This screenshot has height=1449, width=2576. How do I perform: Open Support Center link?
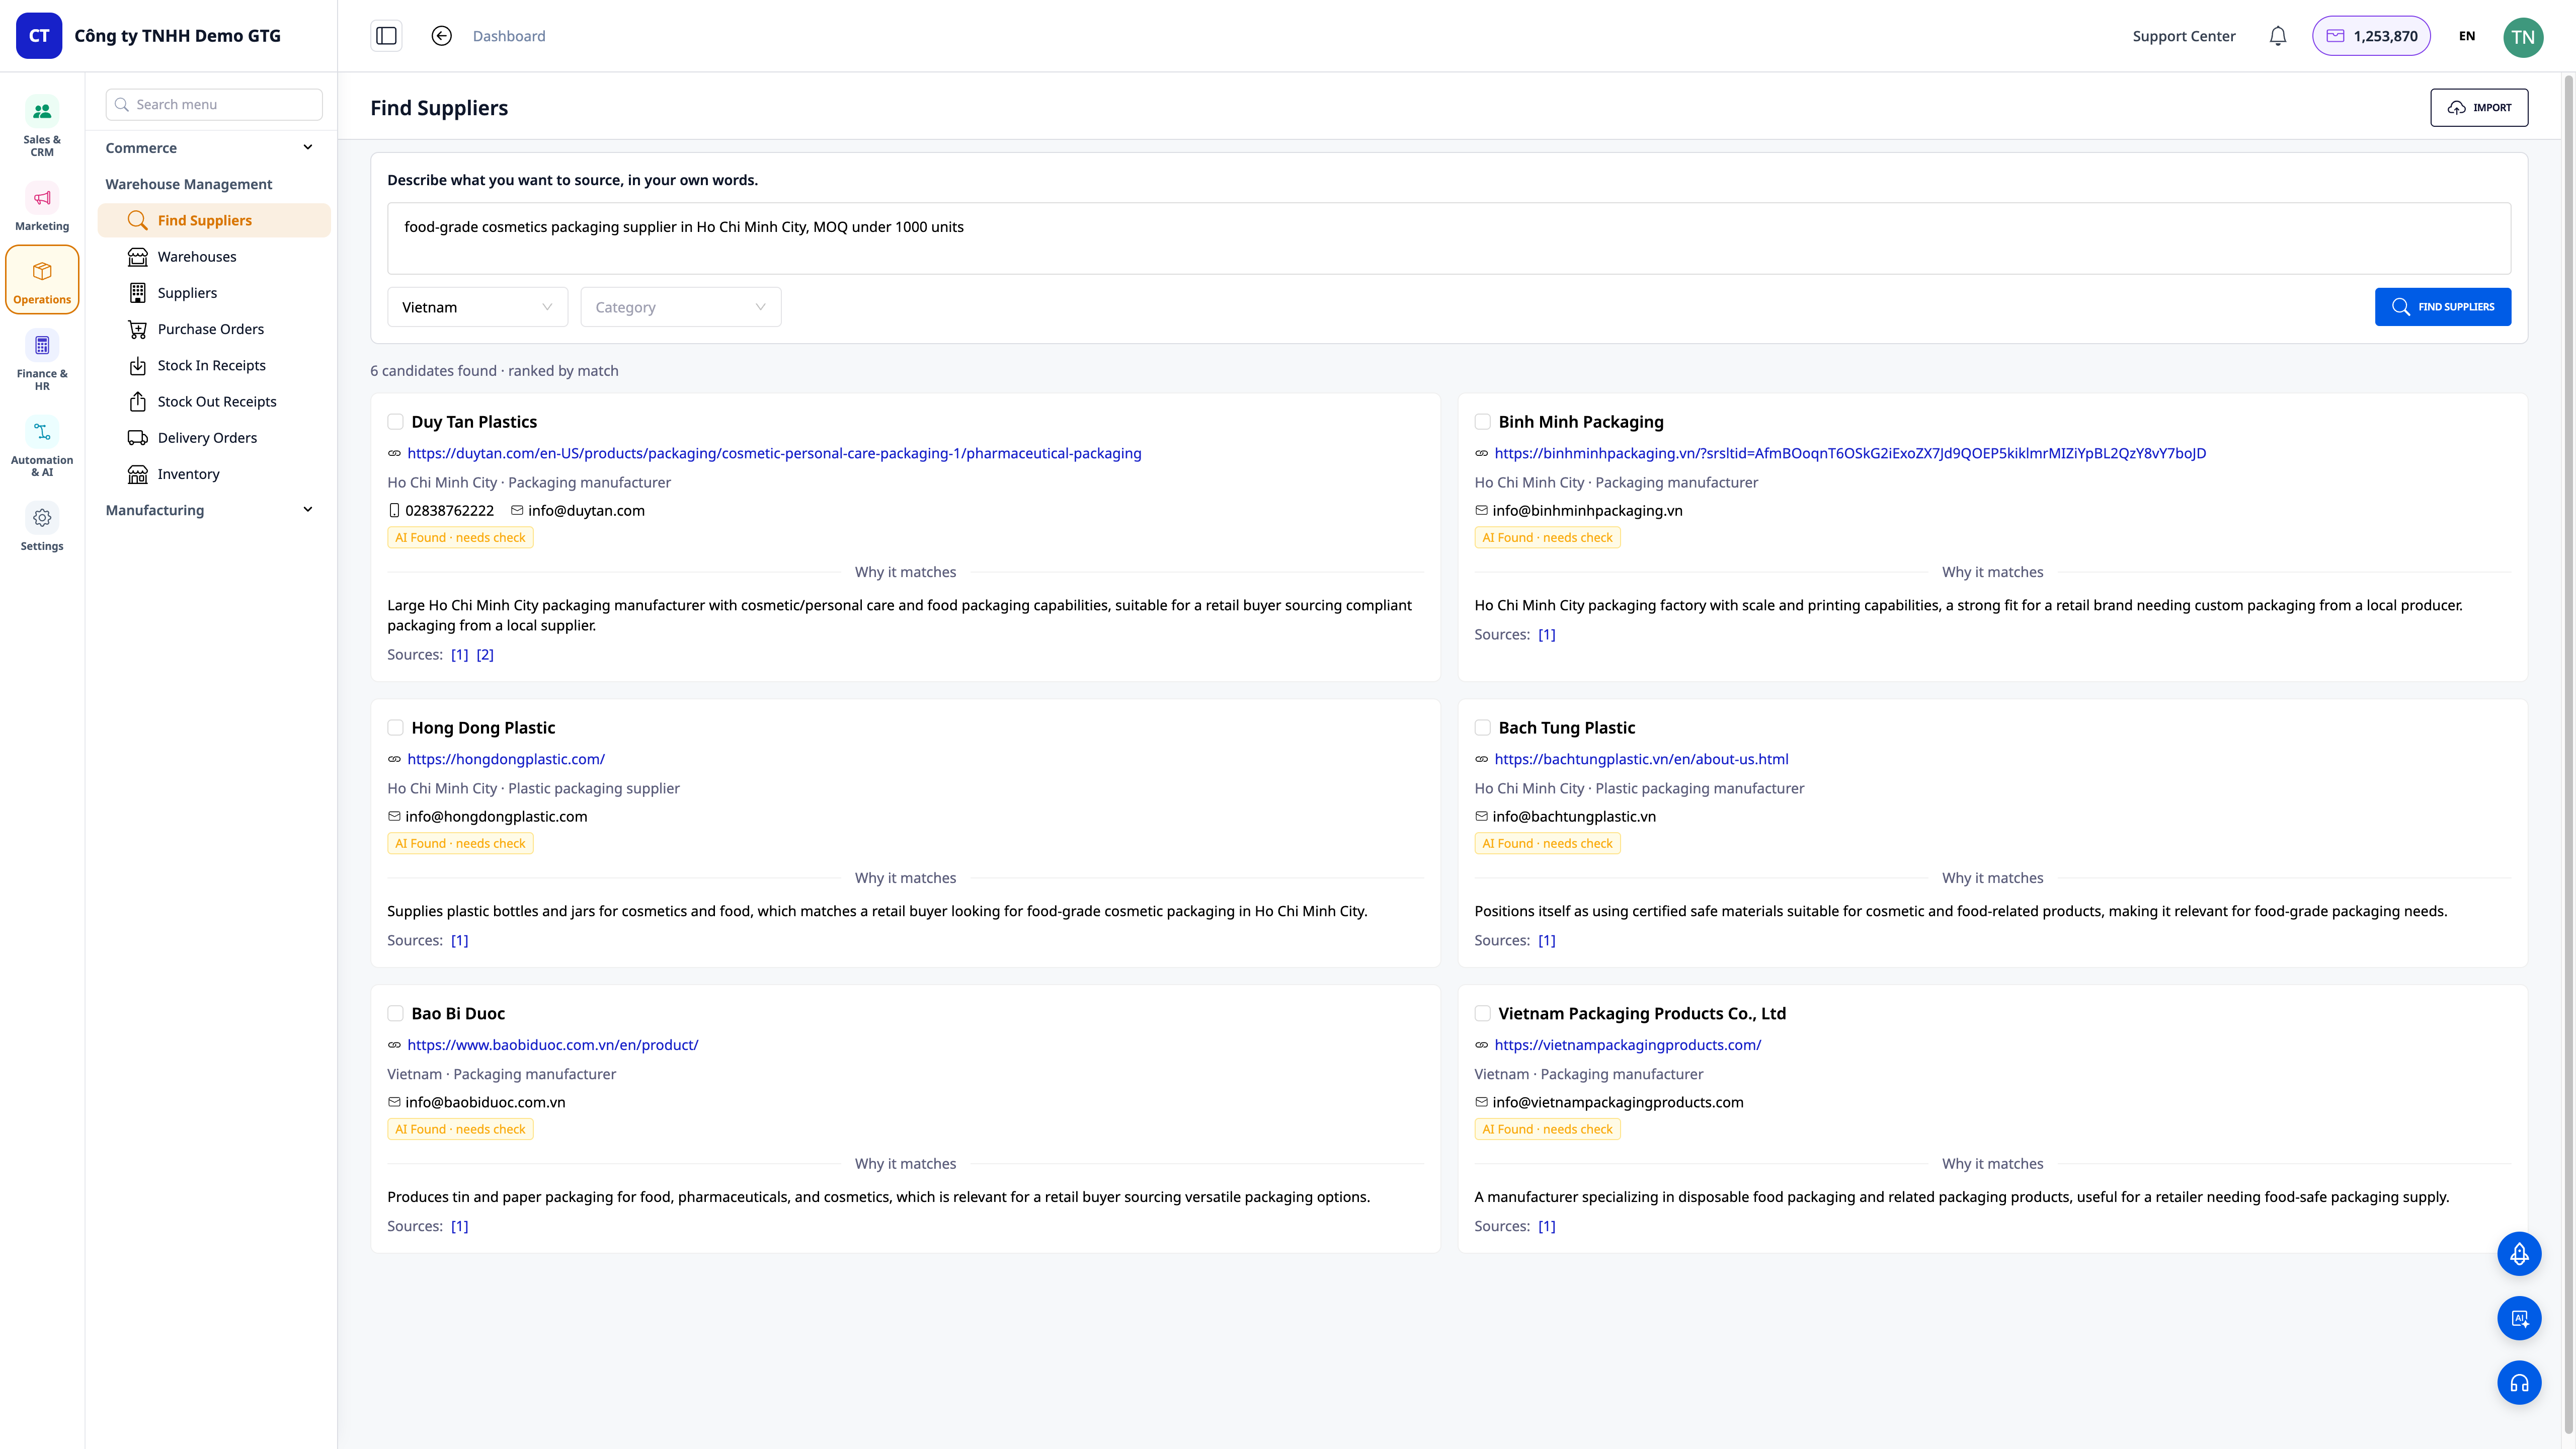pos(2183,36)
